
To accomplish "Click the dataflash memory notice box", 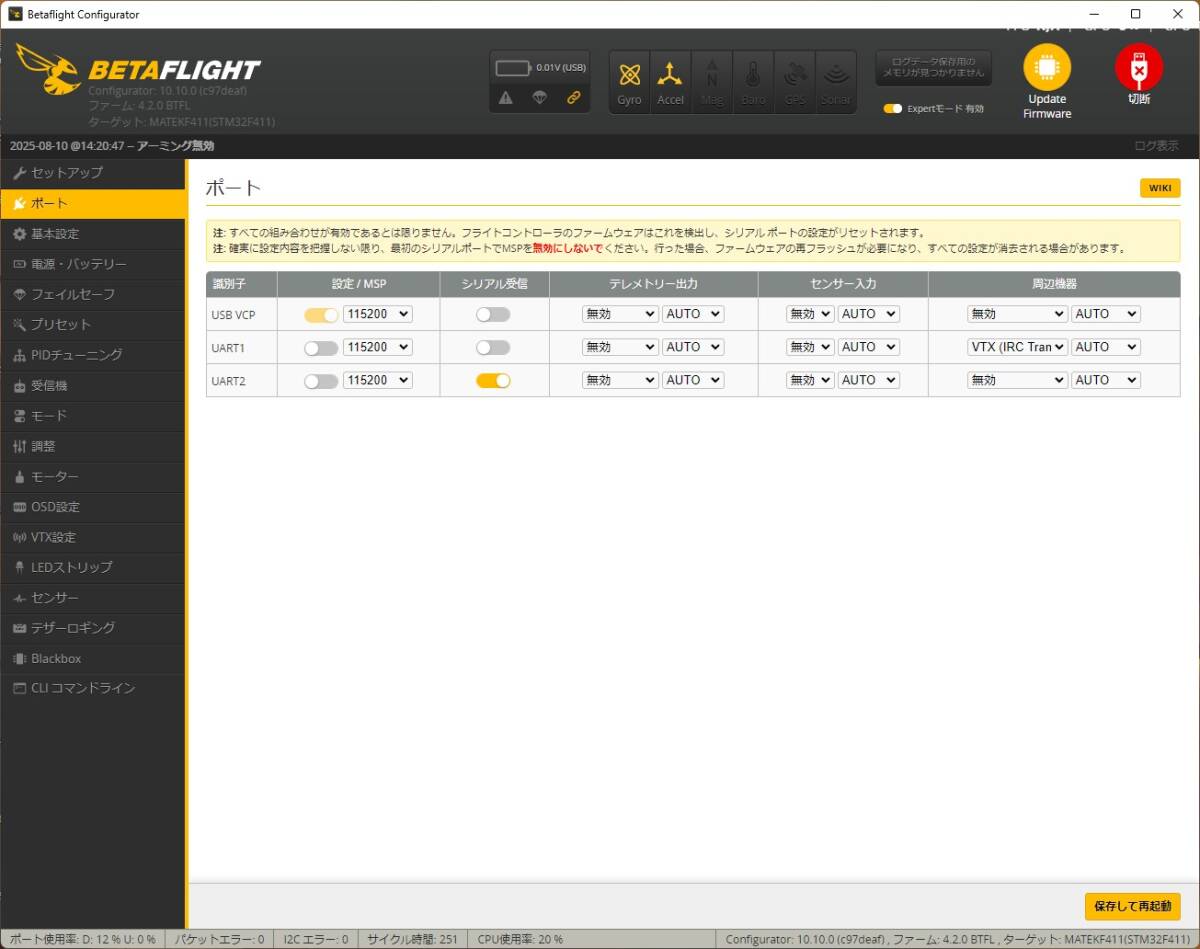I will click(934, 67).
